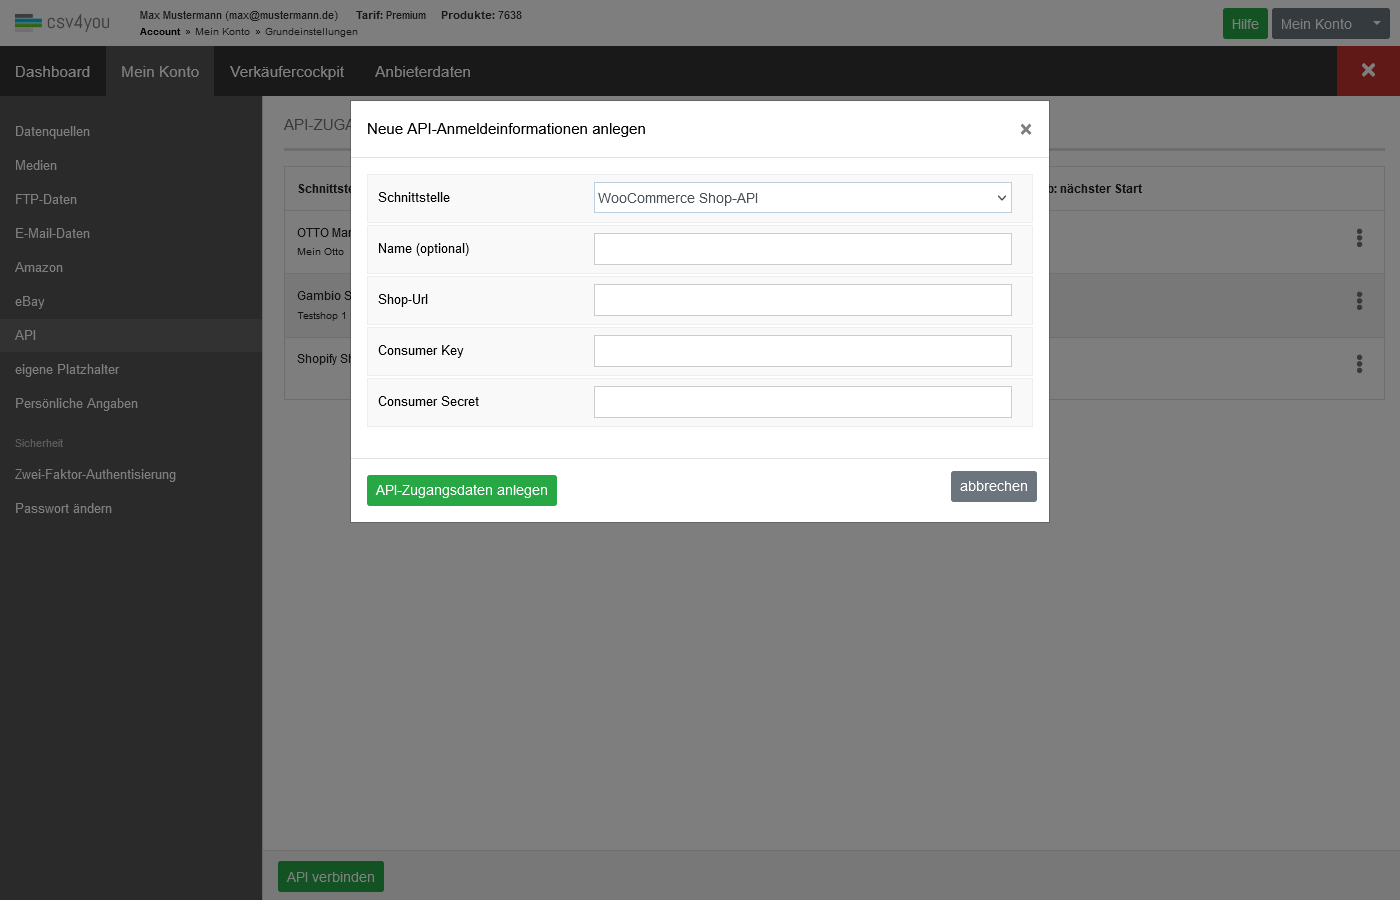Close the API credentials dialog with X

pyautogui.click(x=1025, y=129)
